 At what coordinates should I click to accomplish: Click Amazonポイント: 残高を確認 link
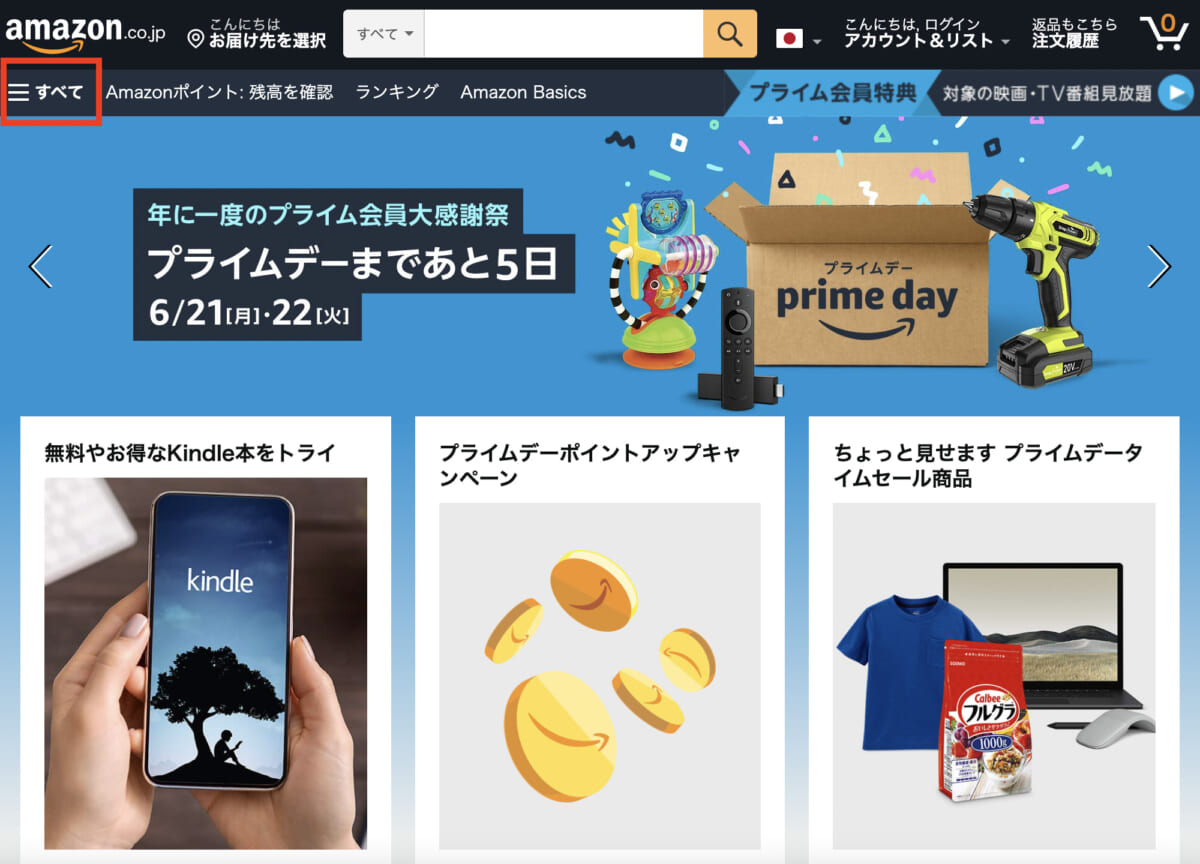click(x=219, y=92)
